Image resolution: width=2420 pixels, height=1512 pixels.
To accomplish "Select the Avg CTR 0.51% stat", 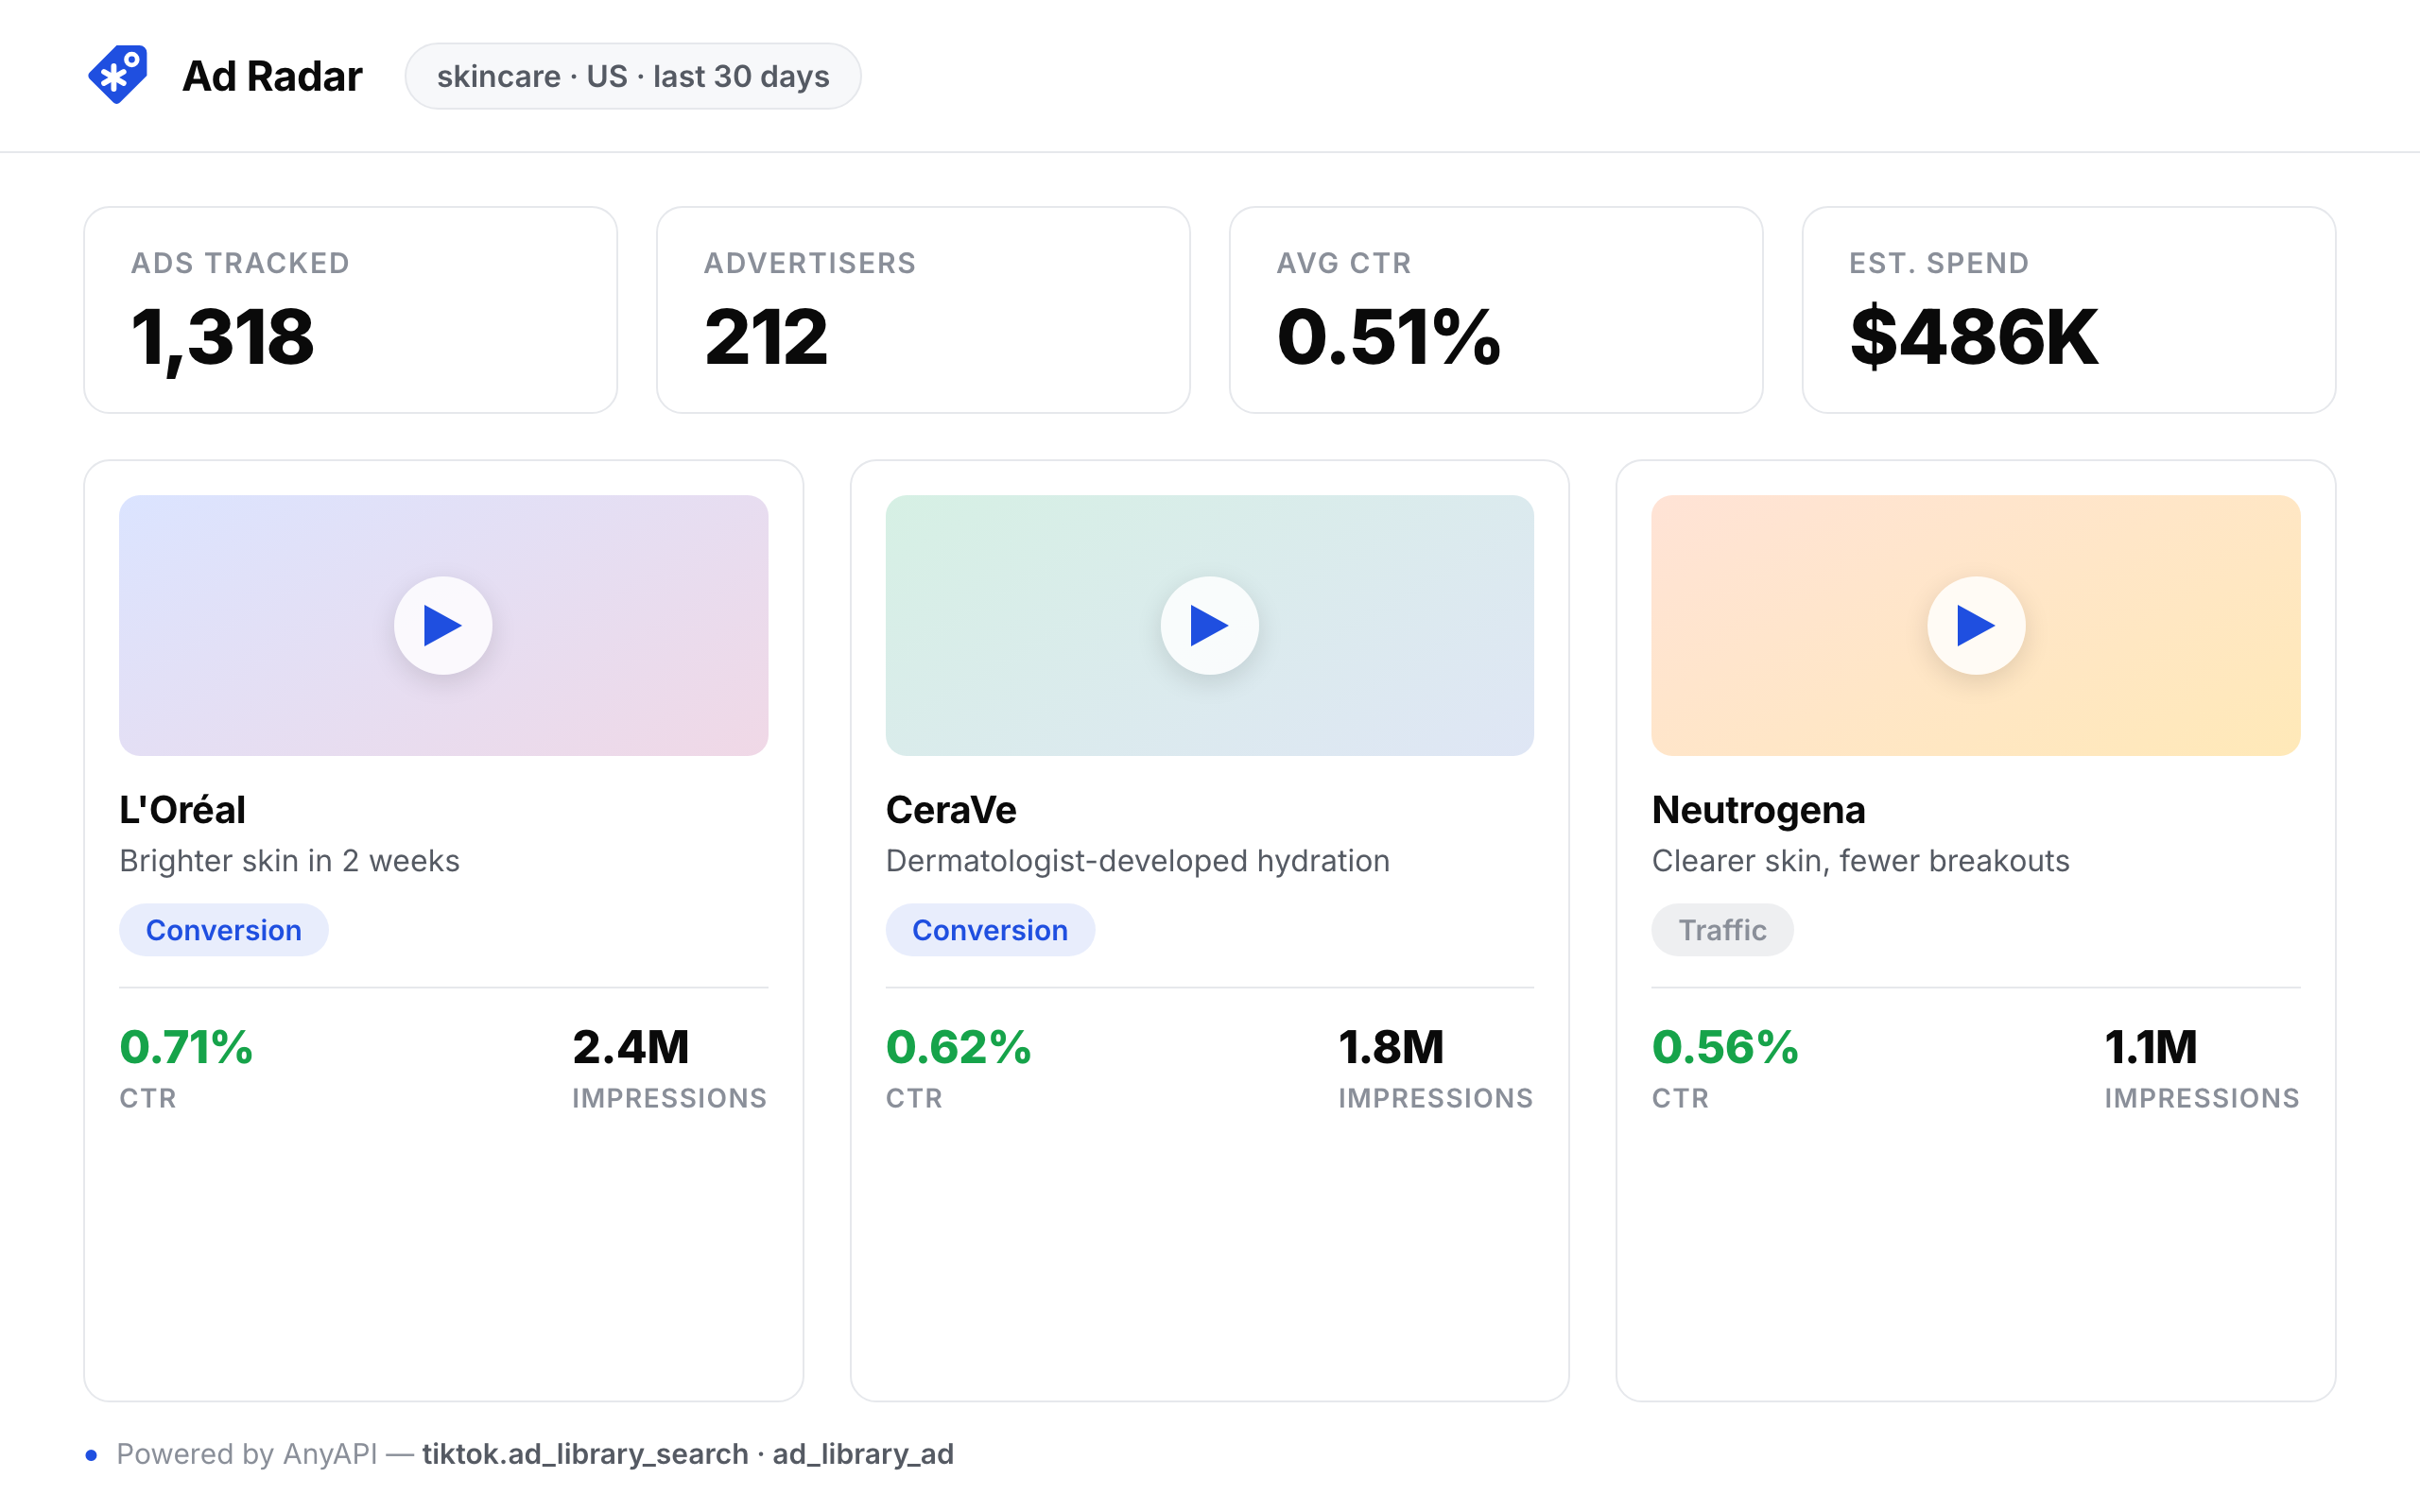I will tap(1496, 310).
